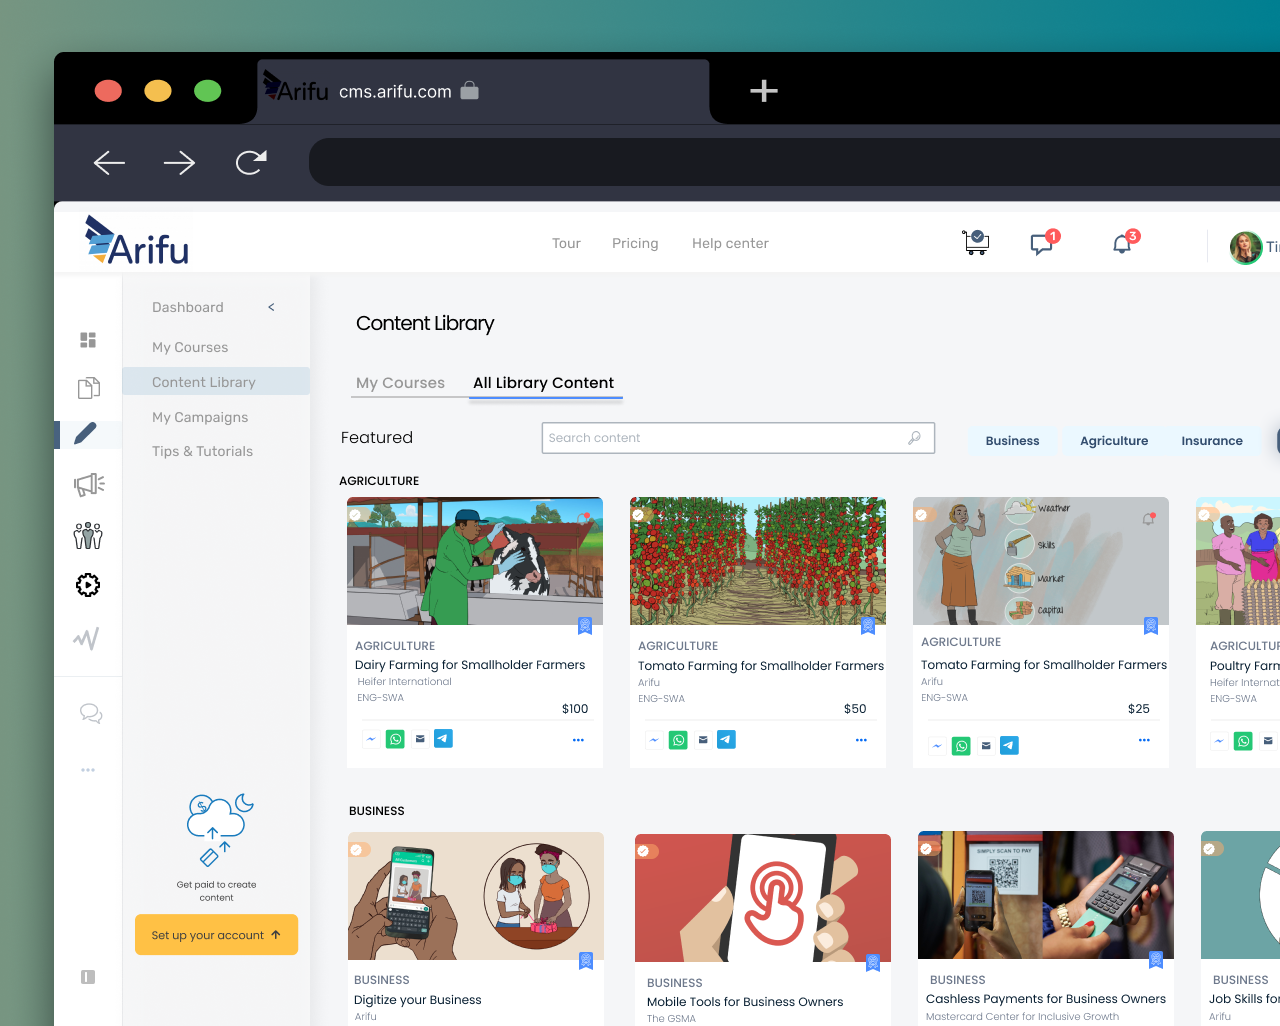The height and width of the screenshot is (1026, 1280).
Task: Open the people group sidebar icon
Action: [88, 536]
